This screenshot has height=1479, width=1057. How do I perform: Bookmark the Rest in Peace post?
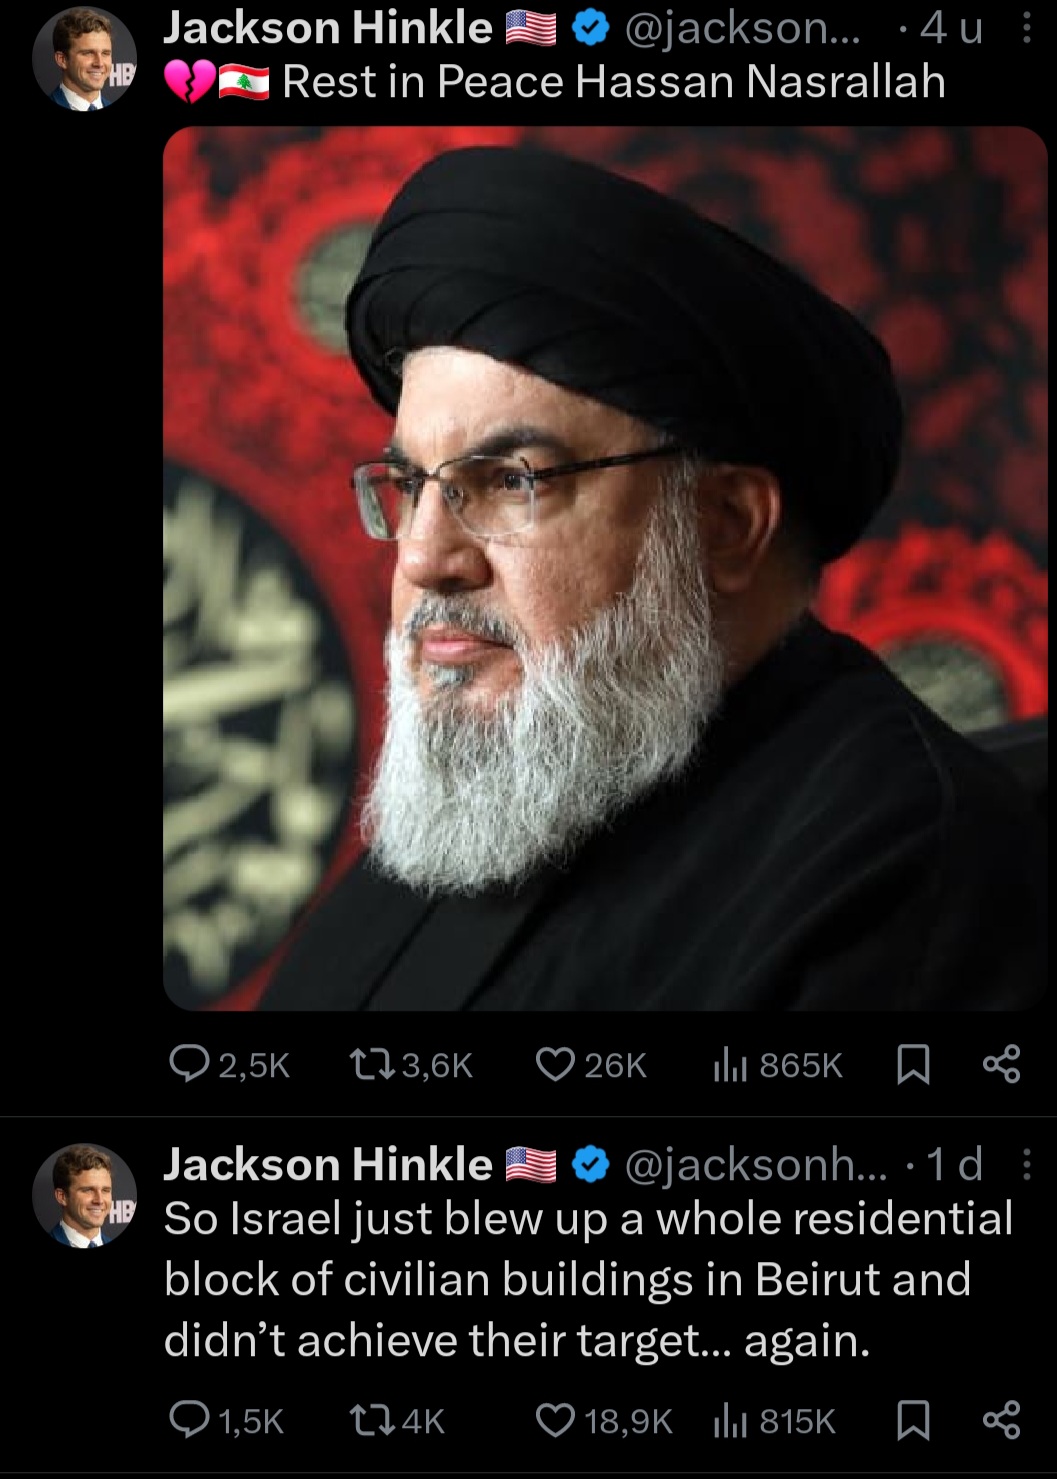913,1065
